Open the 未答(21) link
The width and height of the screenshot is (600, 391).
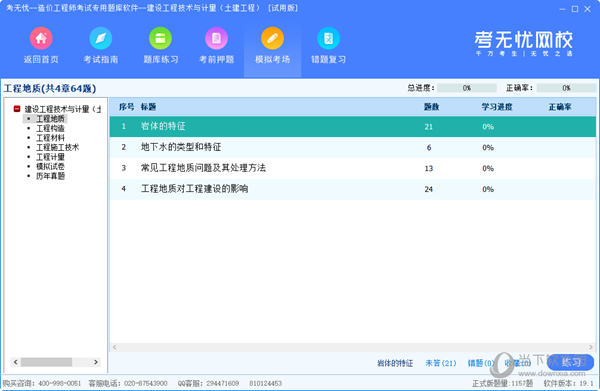pos(441,363)
